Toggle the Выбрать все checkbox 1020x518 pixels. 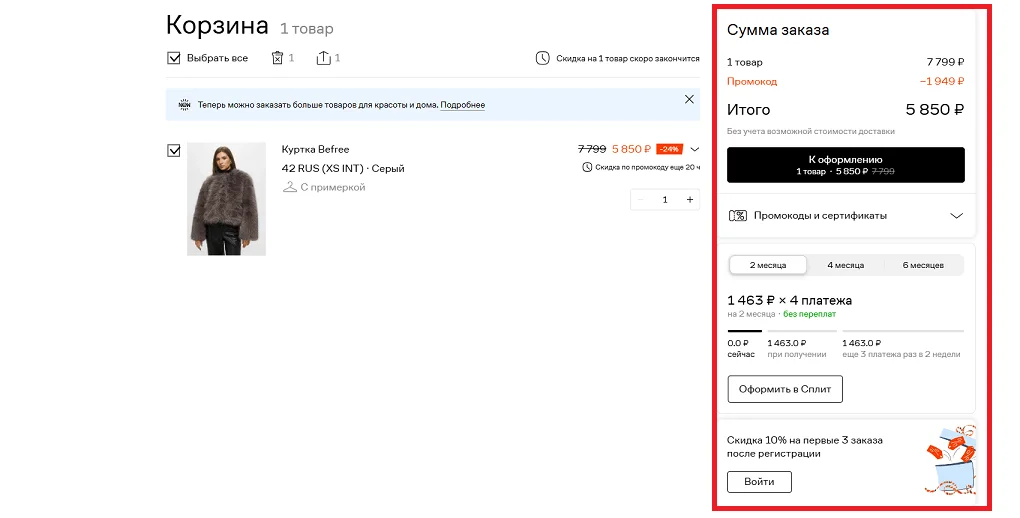tap(174, 58)
